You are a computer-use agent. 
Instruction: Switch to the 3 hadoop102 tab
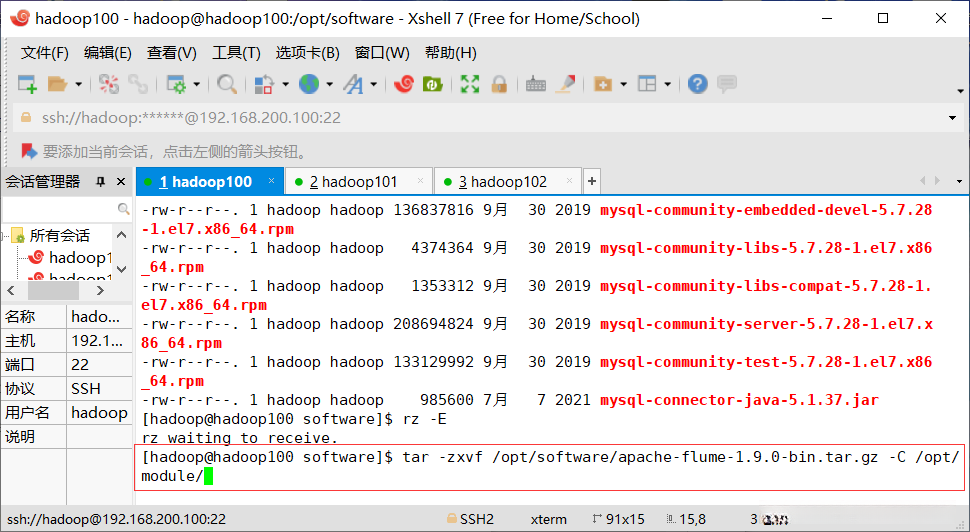507,181
